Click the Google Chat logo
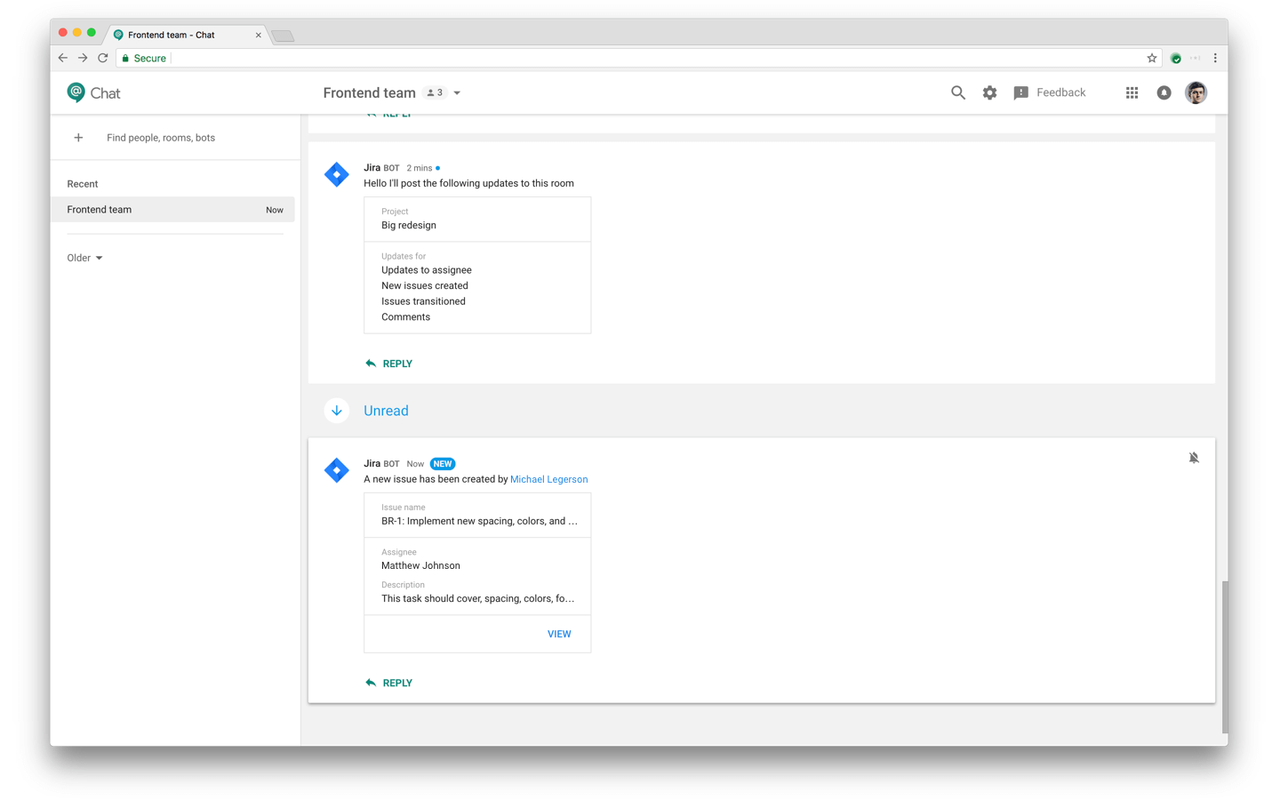Image resolution: width=1280 pixels, height=800 pixels. tap(93, 92)
